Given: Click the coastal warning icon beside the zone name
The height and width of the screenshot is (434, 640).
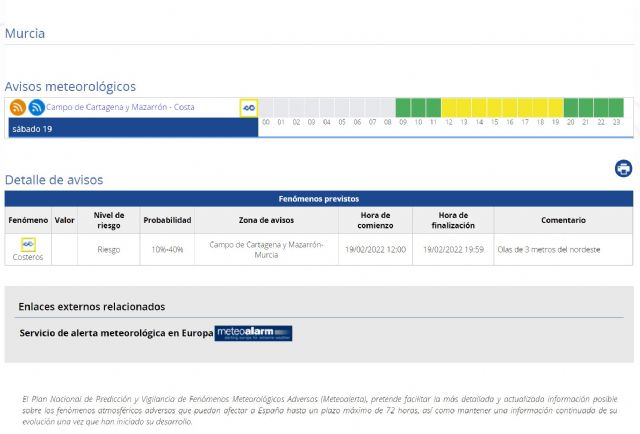Looking at the screenshot, I should 249,107.
